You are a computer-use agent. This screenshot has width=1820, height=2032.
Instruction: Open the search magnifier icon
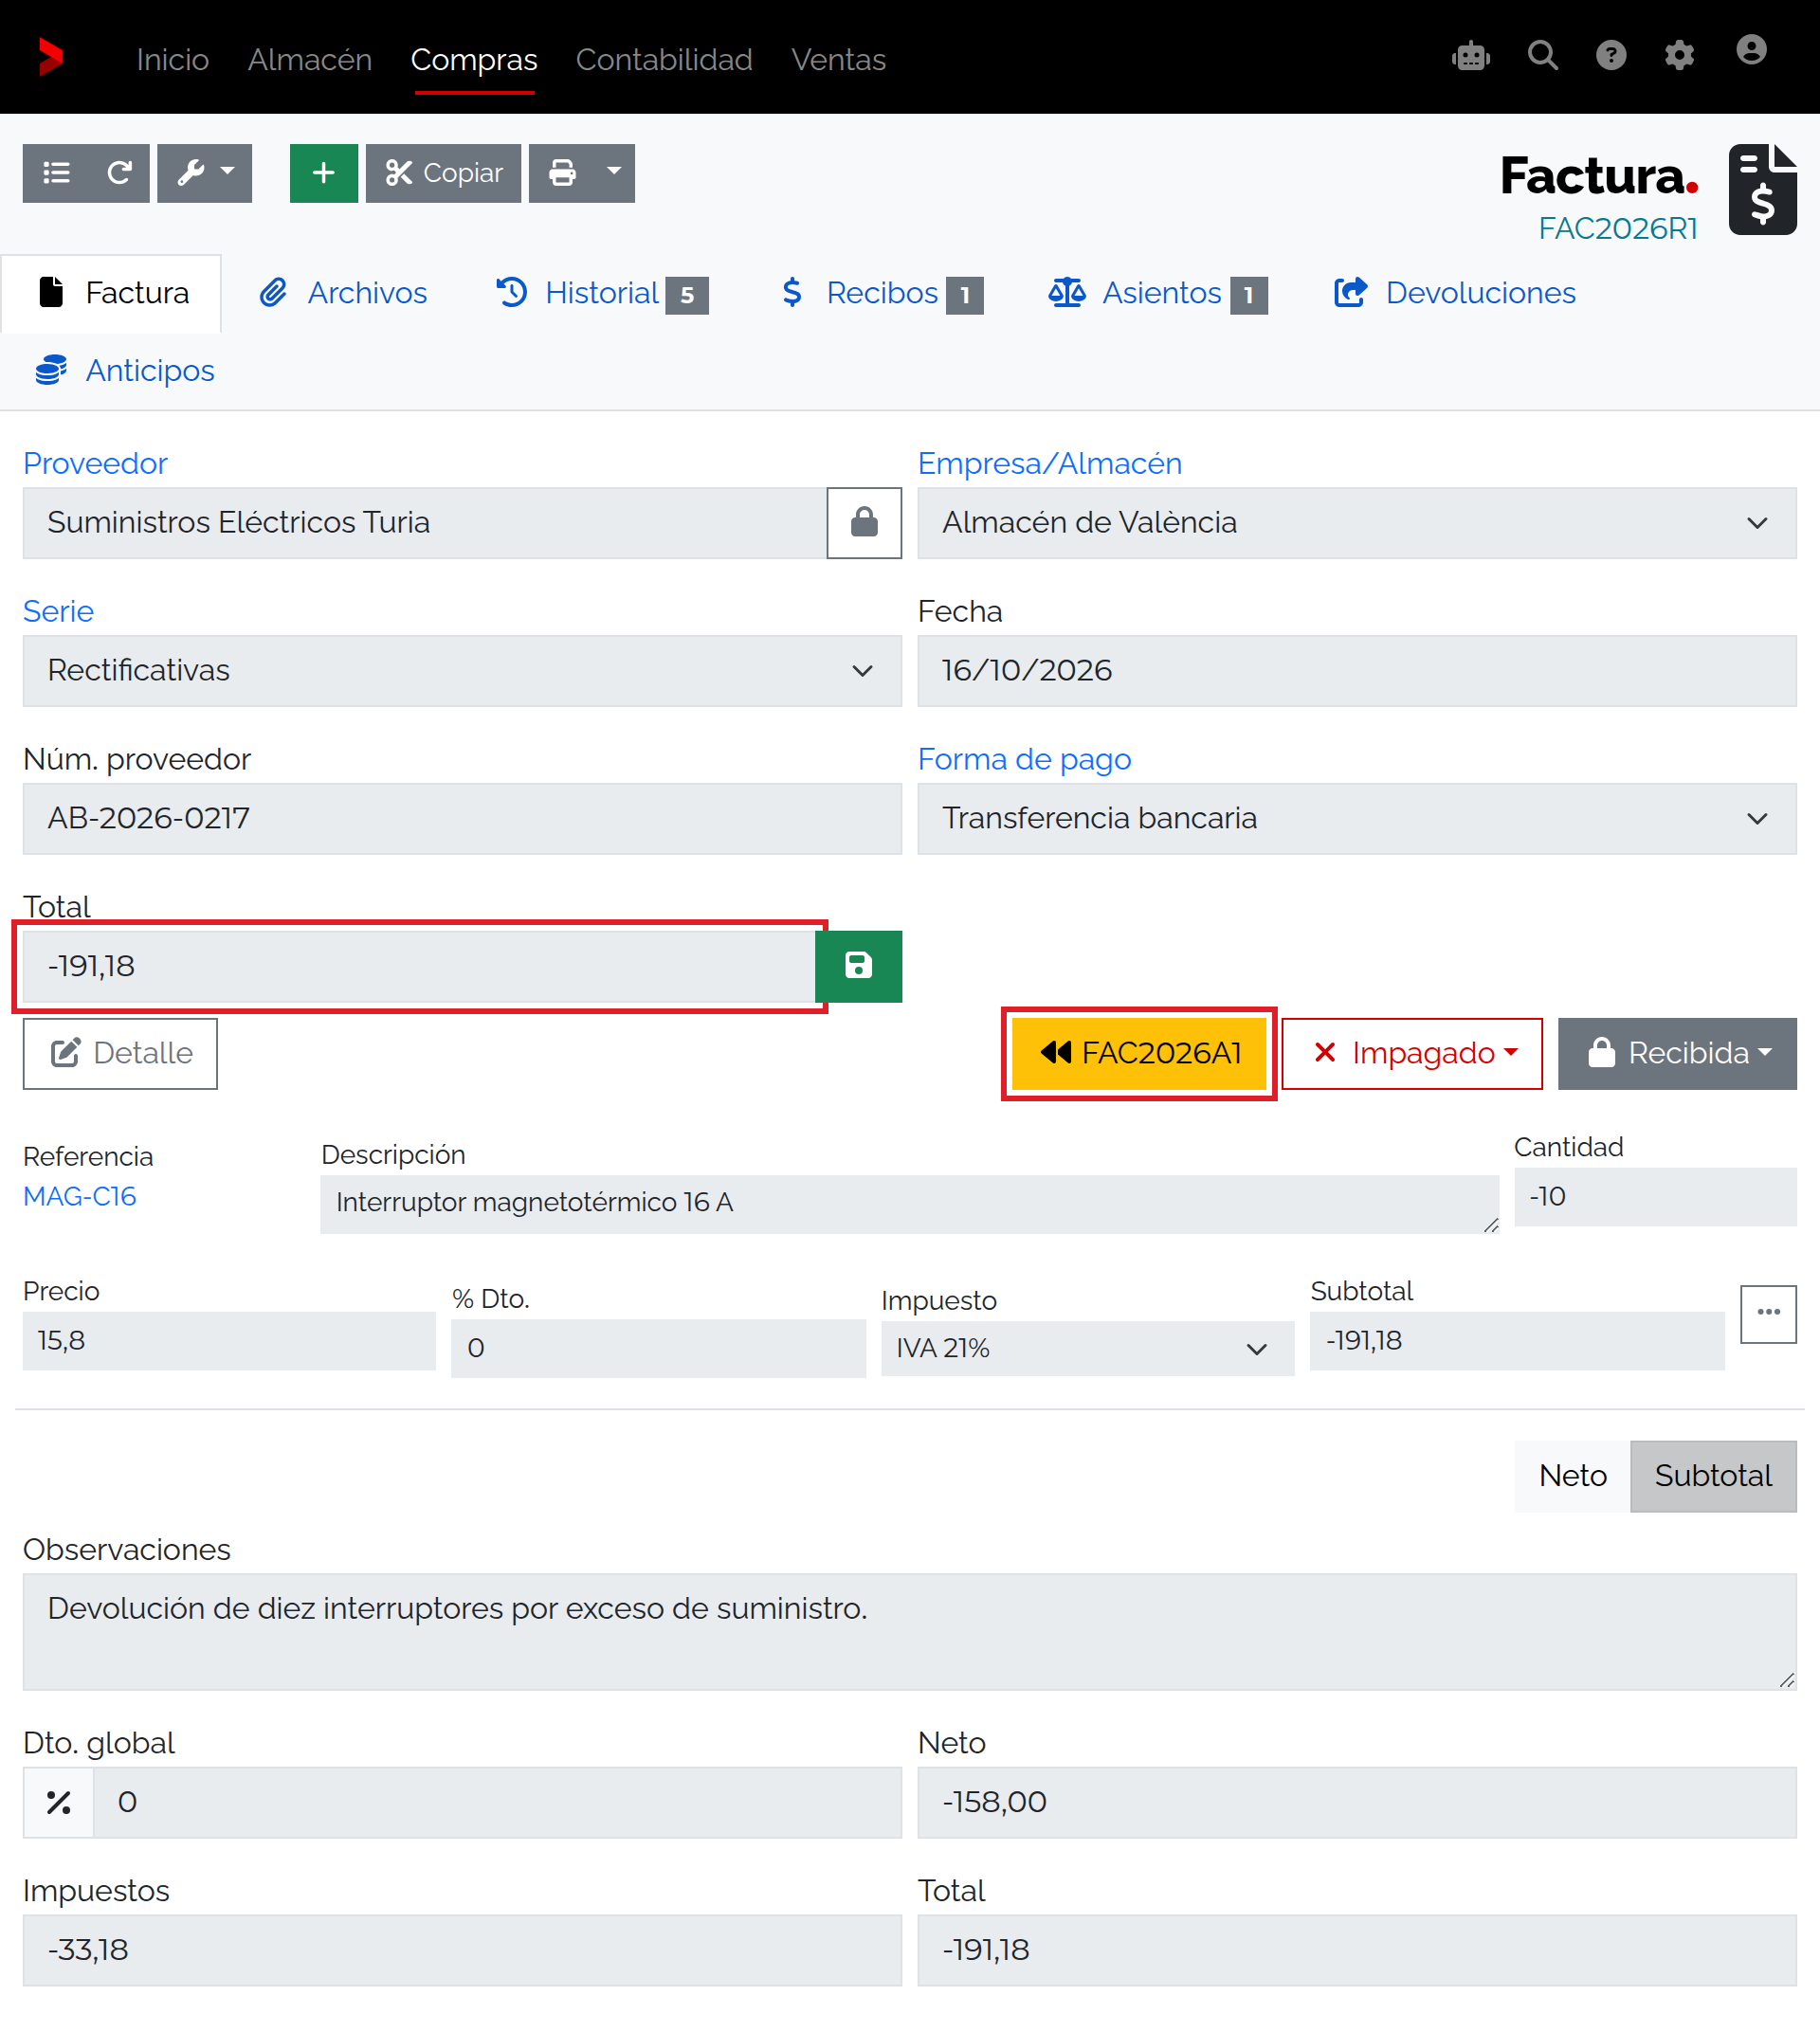1542,56
